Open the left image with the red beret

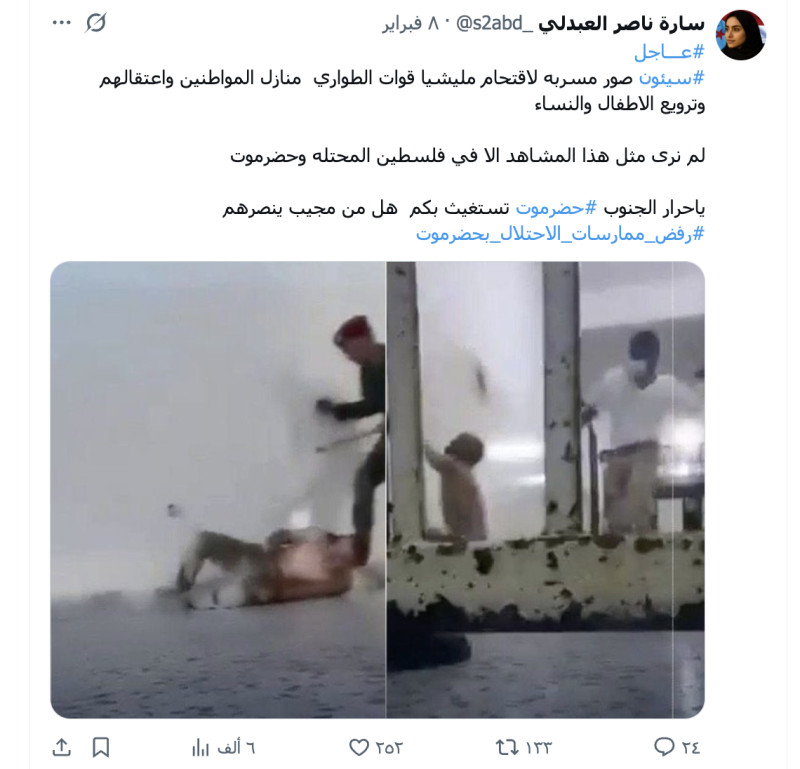[218, 490]
